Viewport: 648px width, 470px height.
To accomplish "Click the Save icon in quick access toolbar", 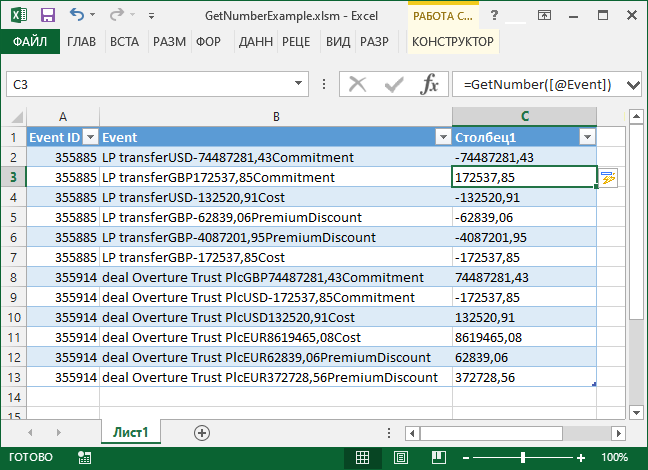I will pos(48,15).
